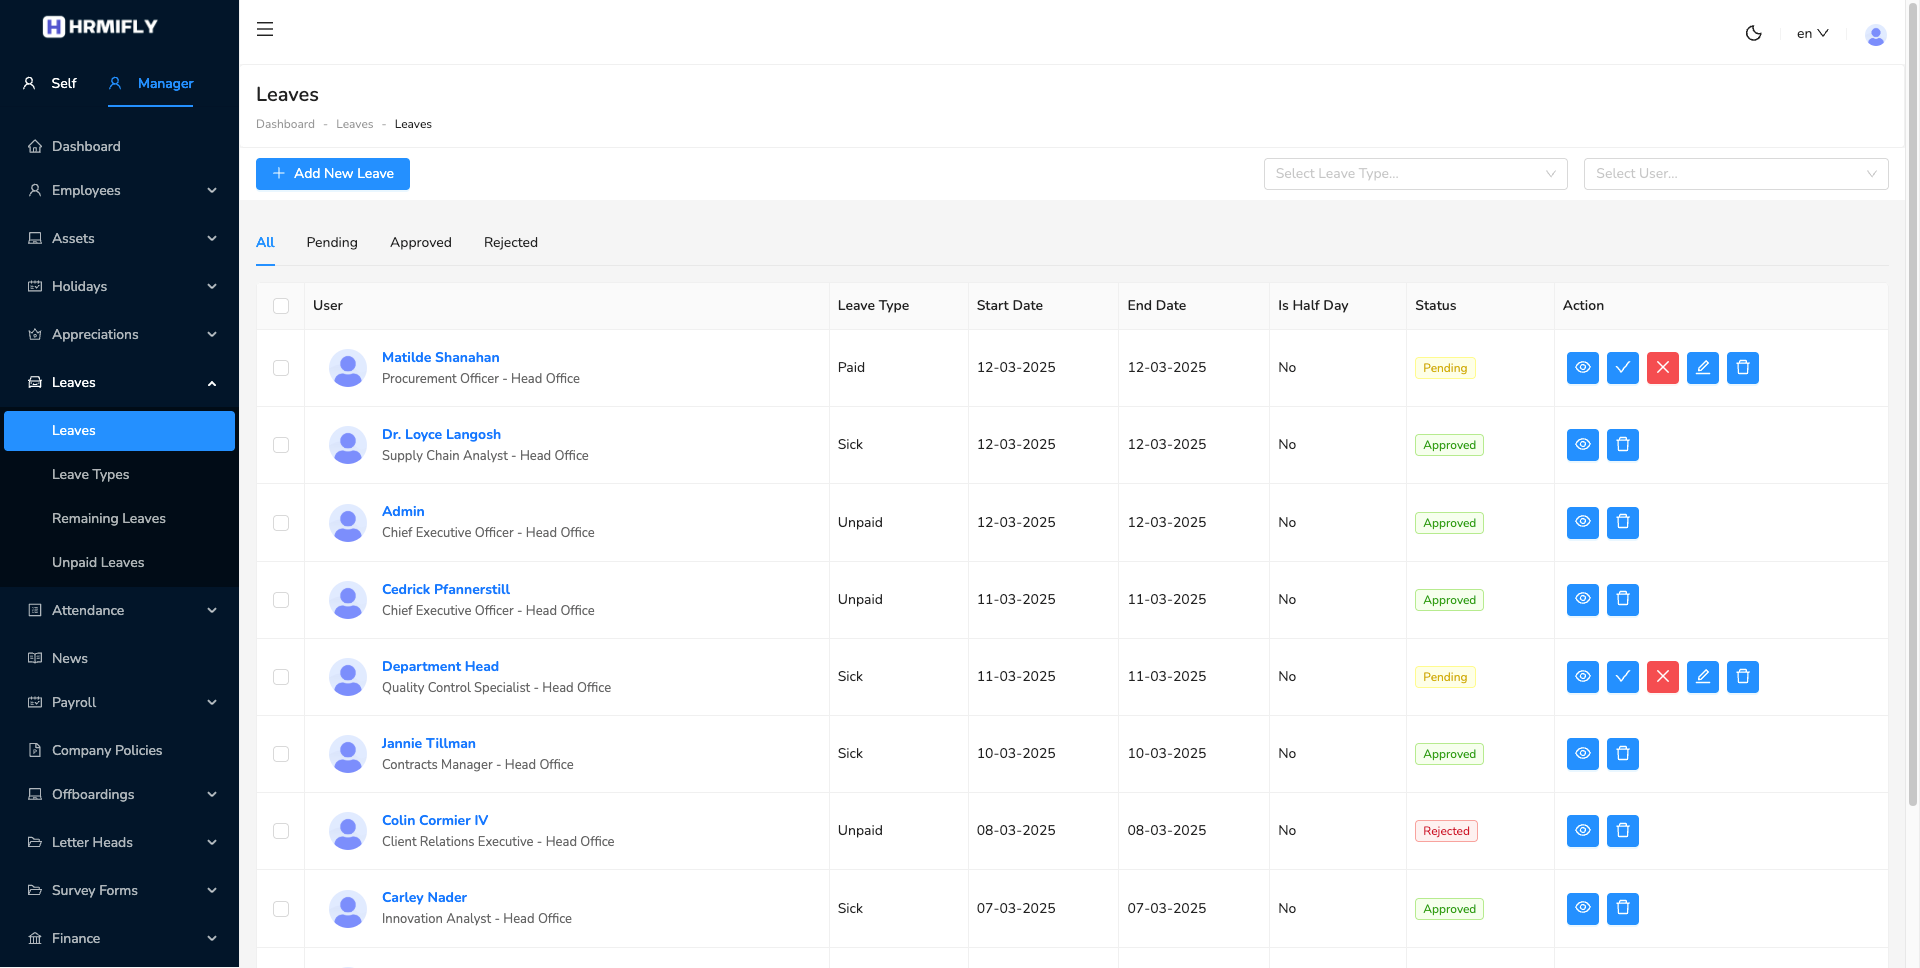This screenshot has width=1920, height=968.
Task: Select Jannie Tillman's row checkbox
Action: [x=281, y=754]
